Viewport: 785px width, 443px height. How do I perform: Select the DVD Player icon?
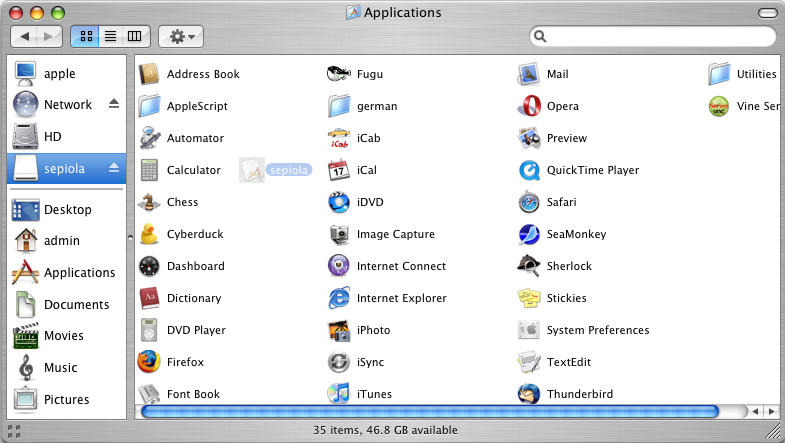[x=149, y=330]
